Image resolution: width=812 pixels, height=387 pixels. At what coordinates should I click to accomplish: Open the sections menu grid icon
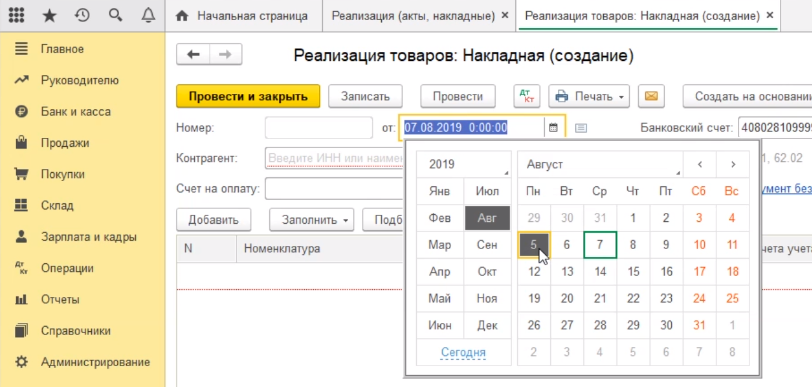[17, 16]
